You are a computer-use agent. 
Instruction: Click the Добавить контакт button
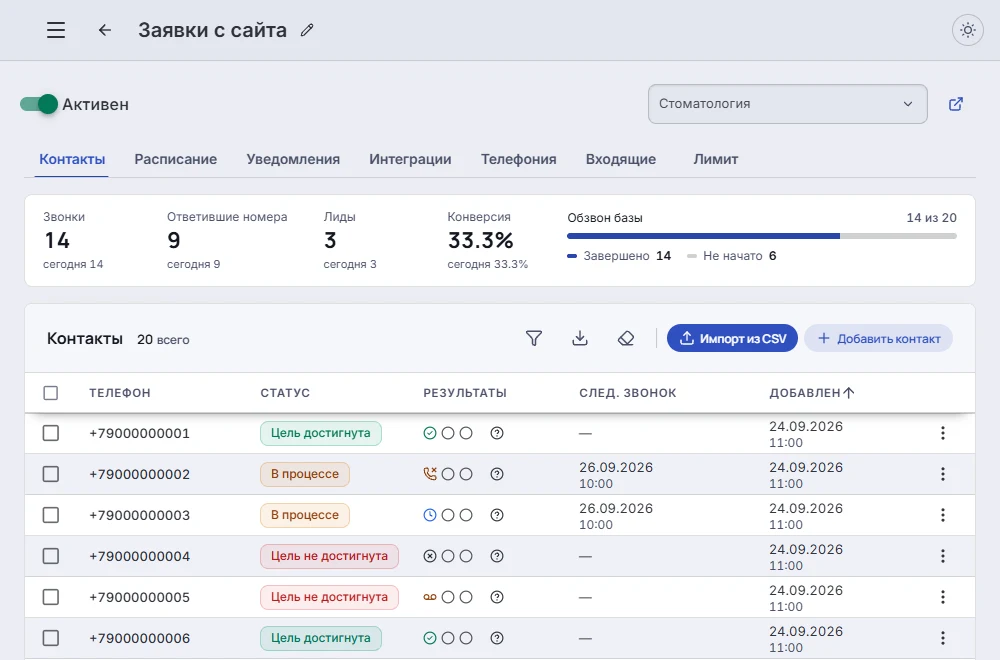[x=878, y=338]
